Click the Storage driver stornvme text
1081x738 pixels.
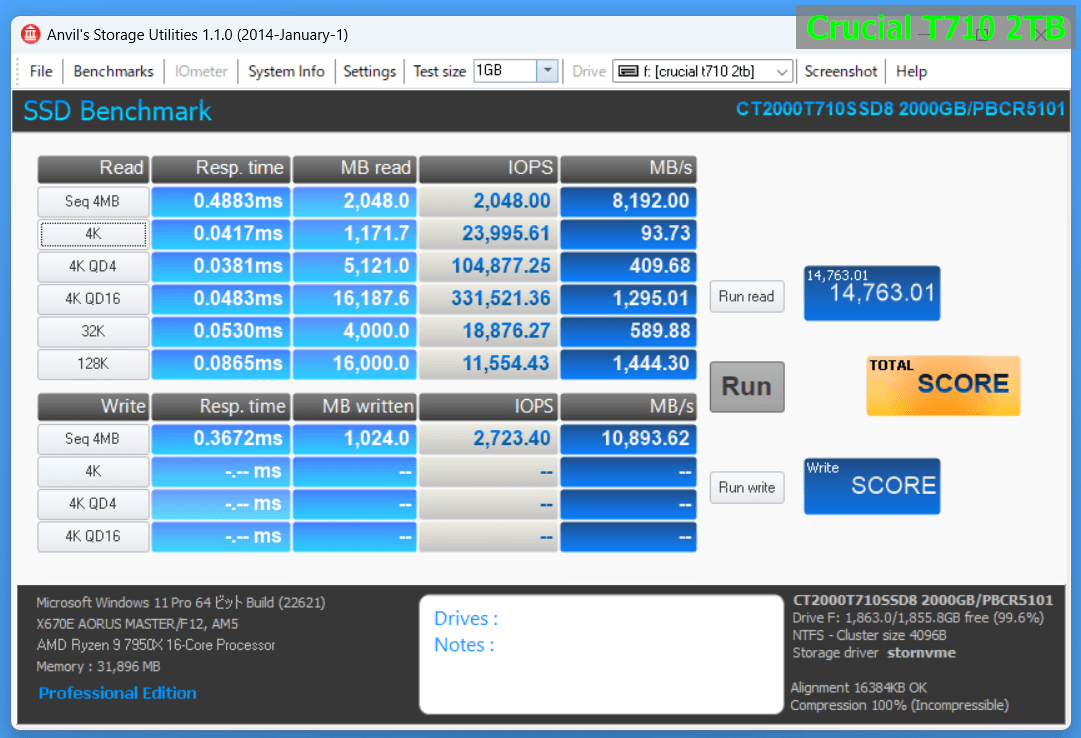pos(873,653)
